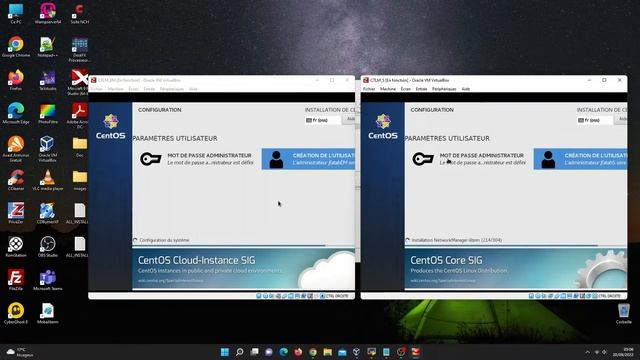Launch Firefox from the desktop
Image resolution: width=640 pixels, height=360 pixels.
click(16, 80)
